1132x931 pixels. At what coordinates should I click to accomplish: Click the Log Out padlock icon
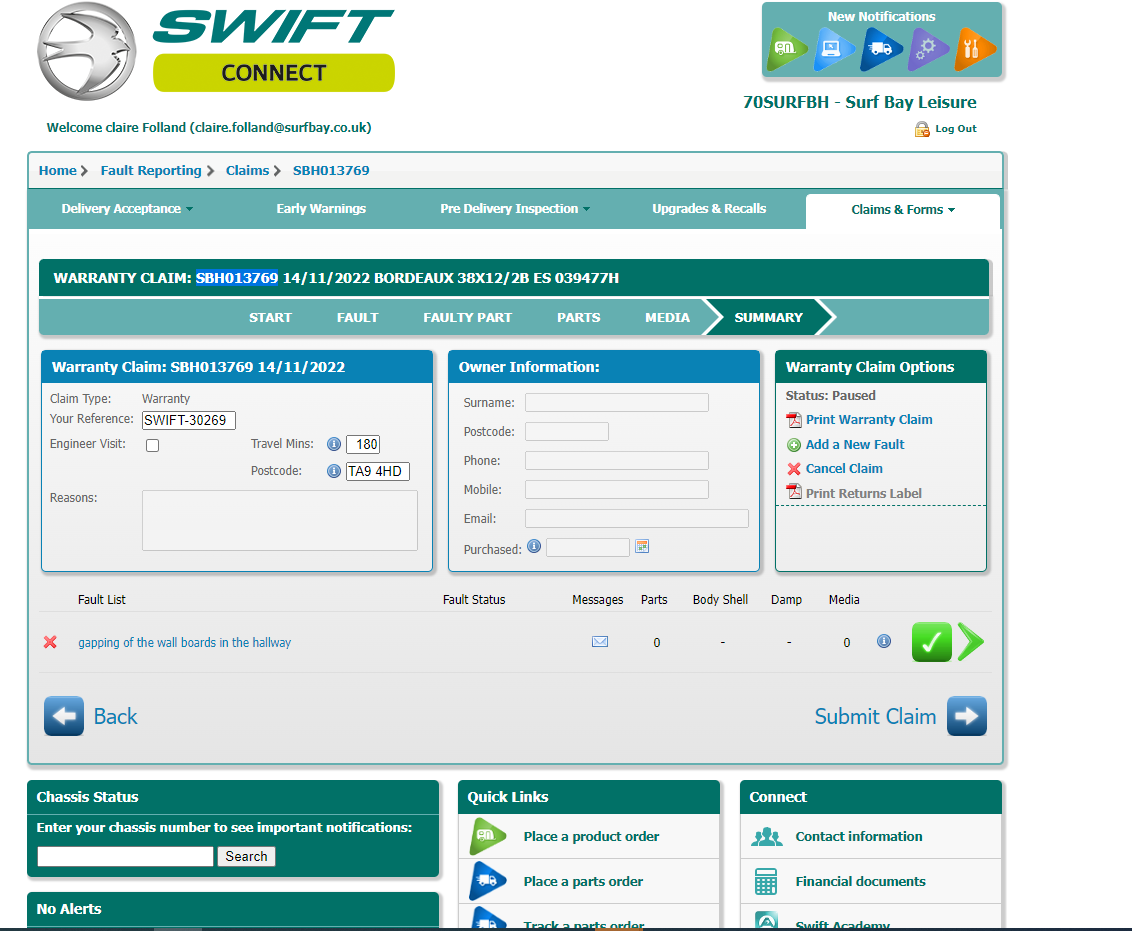tap(922, 129)
